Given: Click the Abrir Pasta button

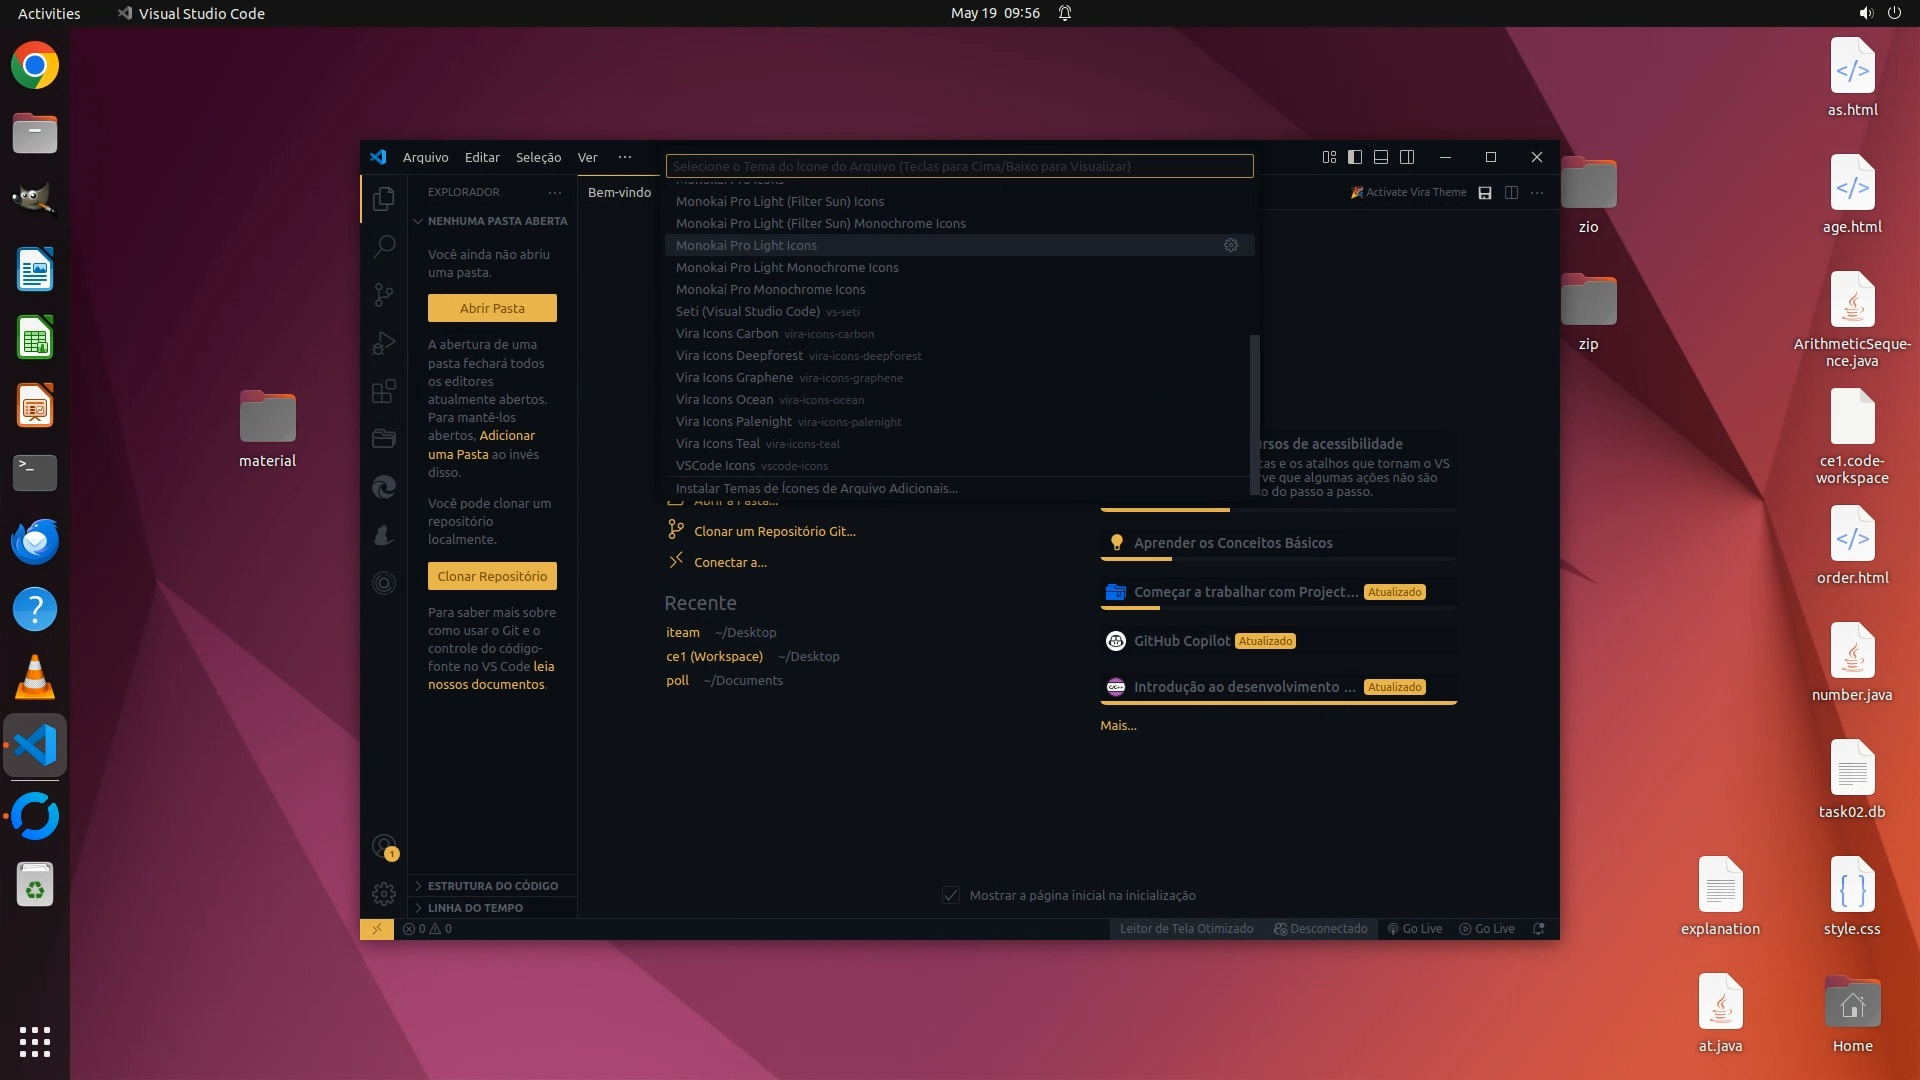Looking at the screenshot, I should point(492,308).
